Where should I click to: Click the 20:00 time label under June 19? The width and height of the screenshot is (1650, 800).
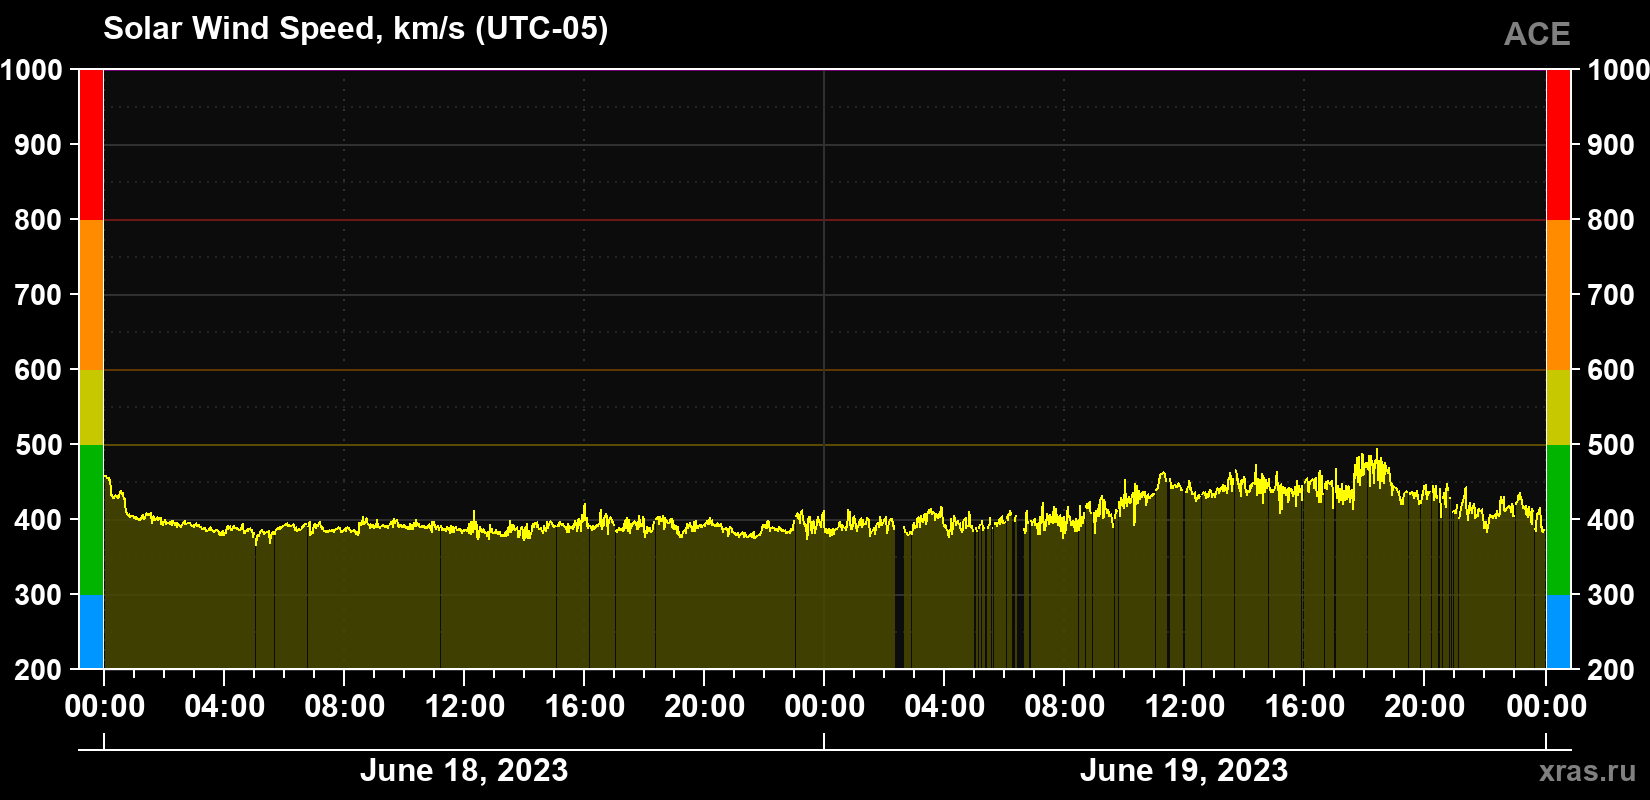pyautogui.click(x=1425, y=706)
